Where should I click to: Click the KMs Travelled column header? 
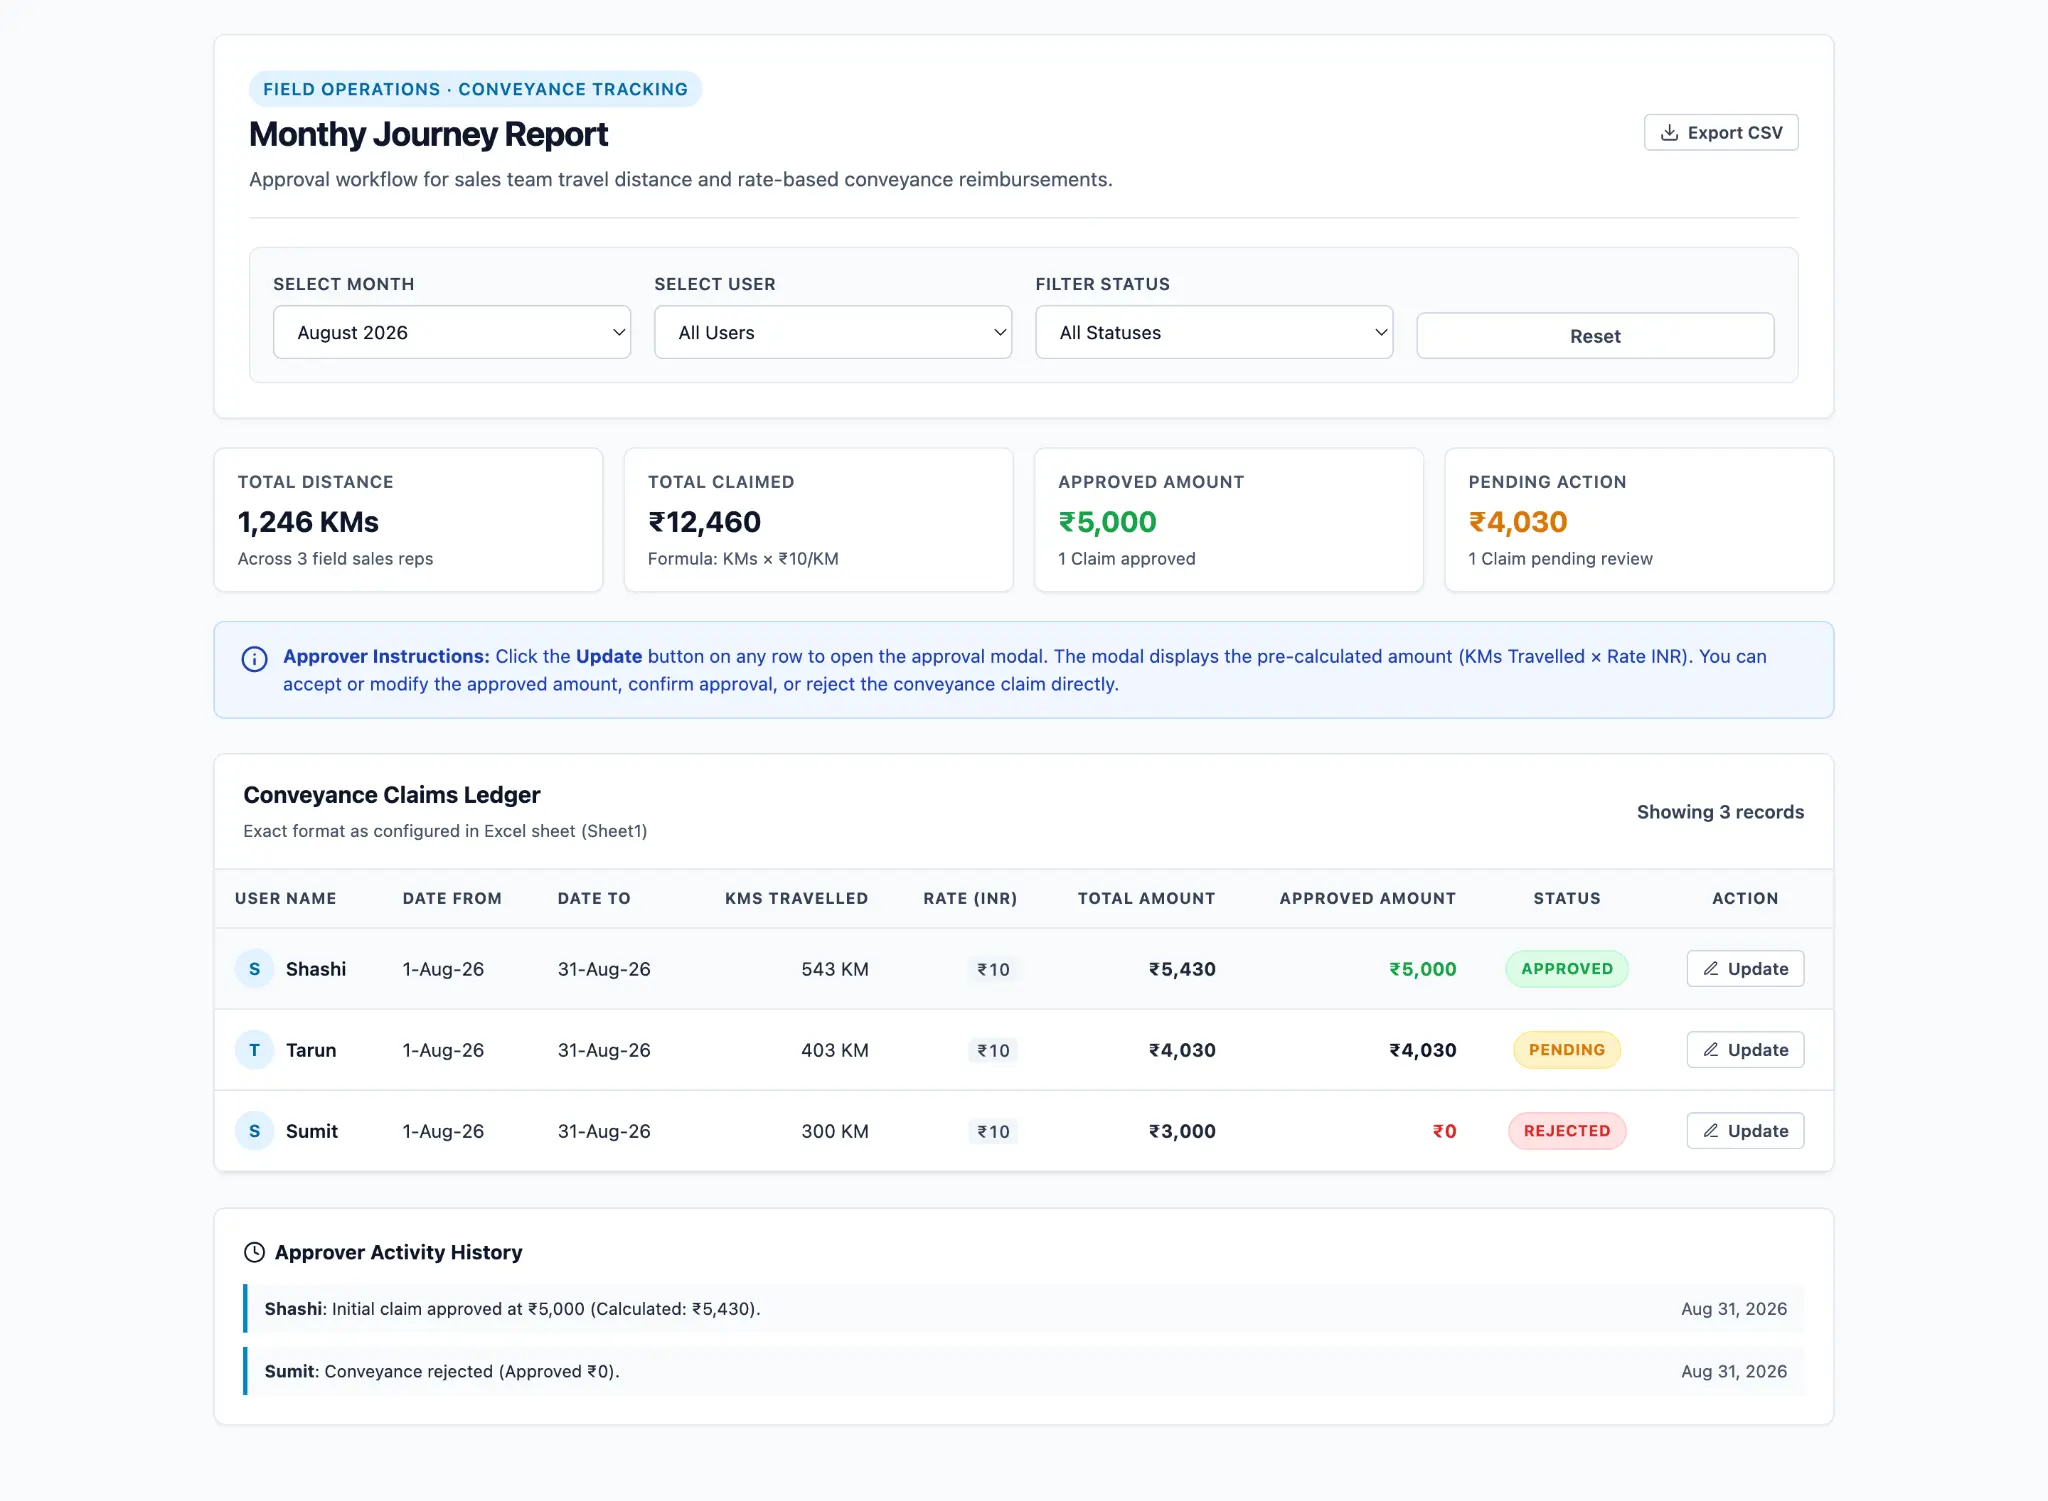pos(796,898)
